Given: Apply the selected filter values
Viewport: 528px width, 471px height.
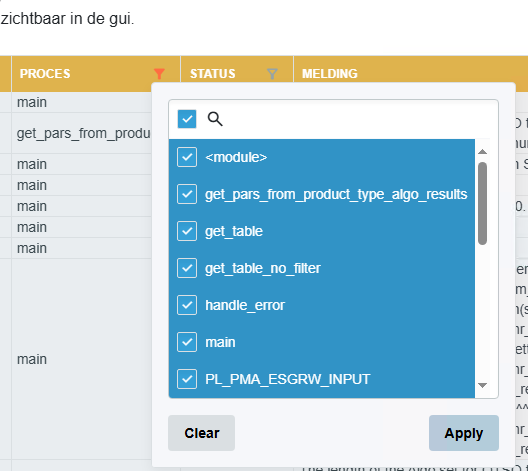Looking at the screenshot, I should (464, 433).
